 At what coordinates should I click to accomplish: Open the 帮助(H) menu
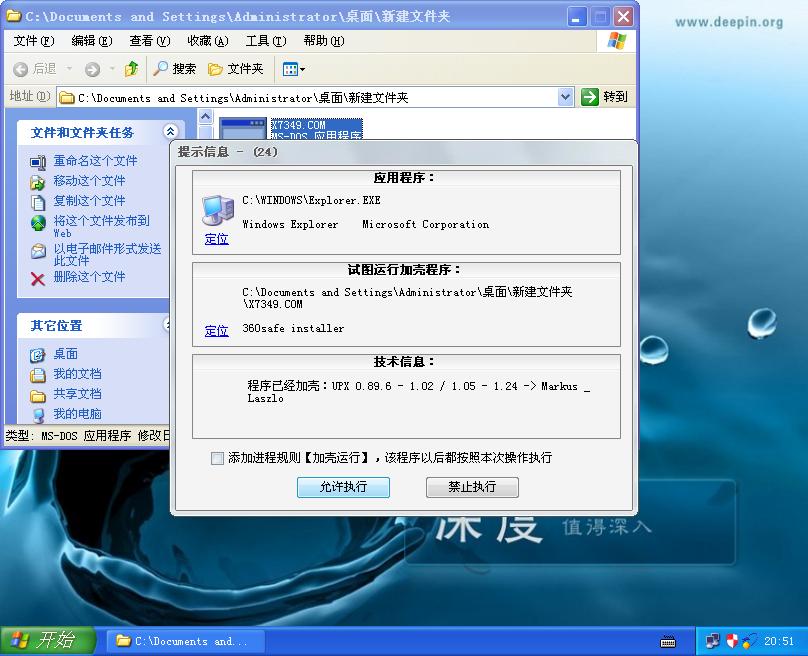pyautogui.click(x=324, y=41)
